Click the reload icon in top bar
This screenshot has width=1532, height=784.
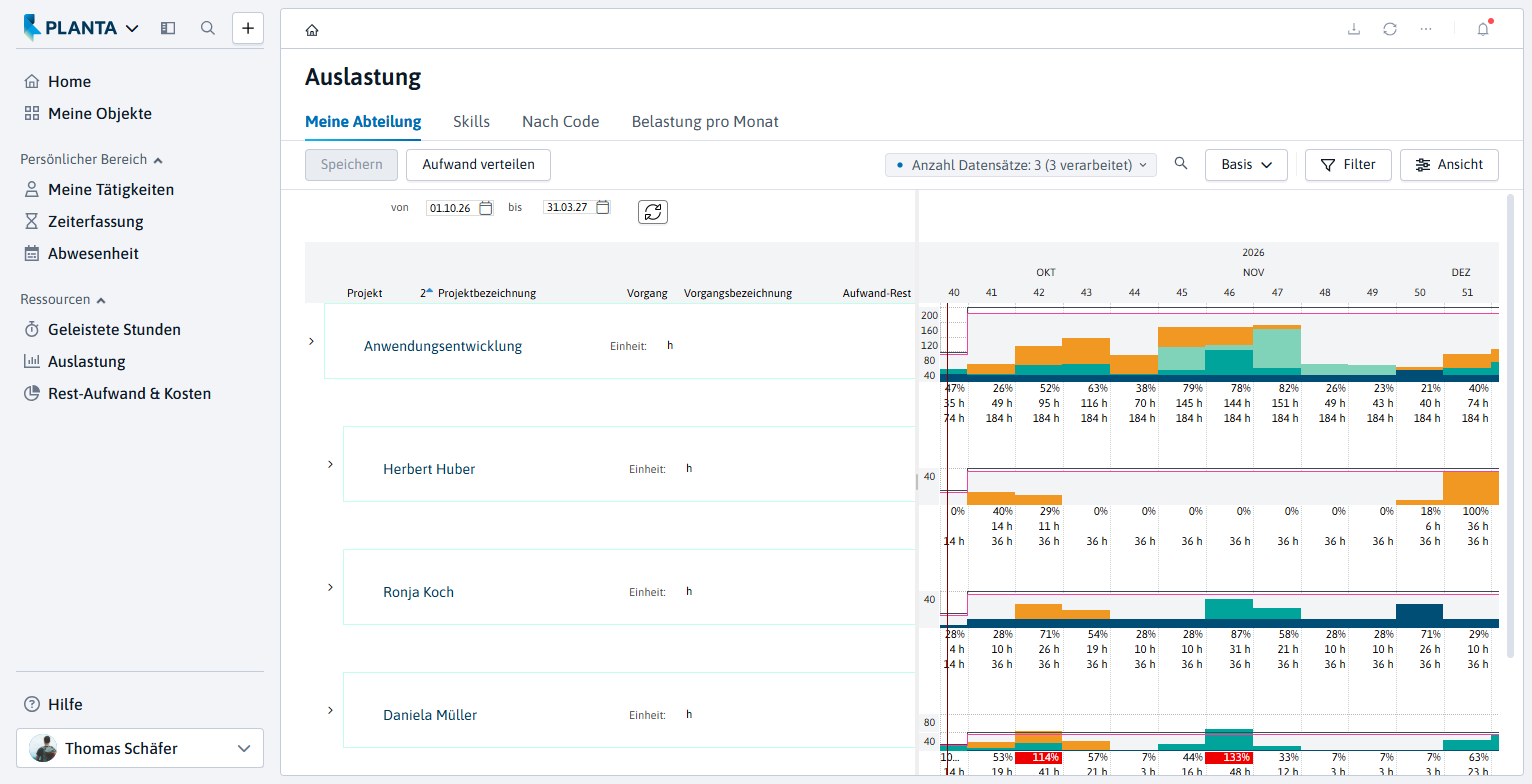(1390, 29)
